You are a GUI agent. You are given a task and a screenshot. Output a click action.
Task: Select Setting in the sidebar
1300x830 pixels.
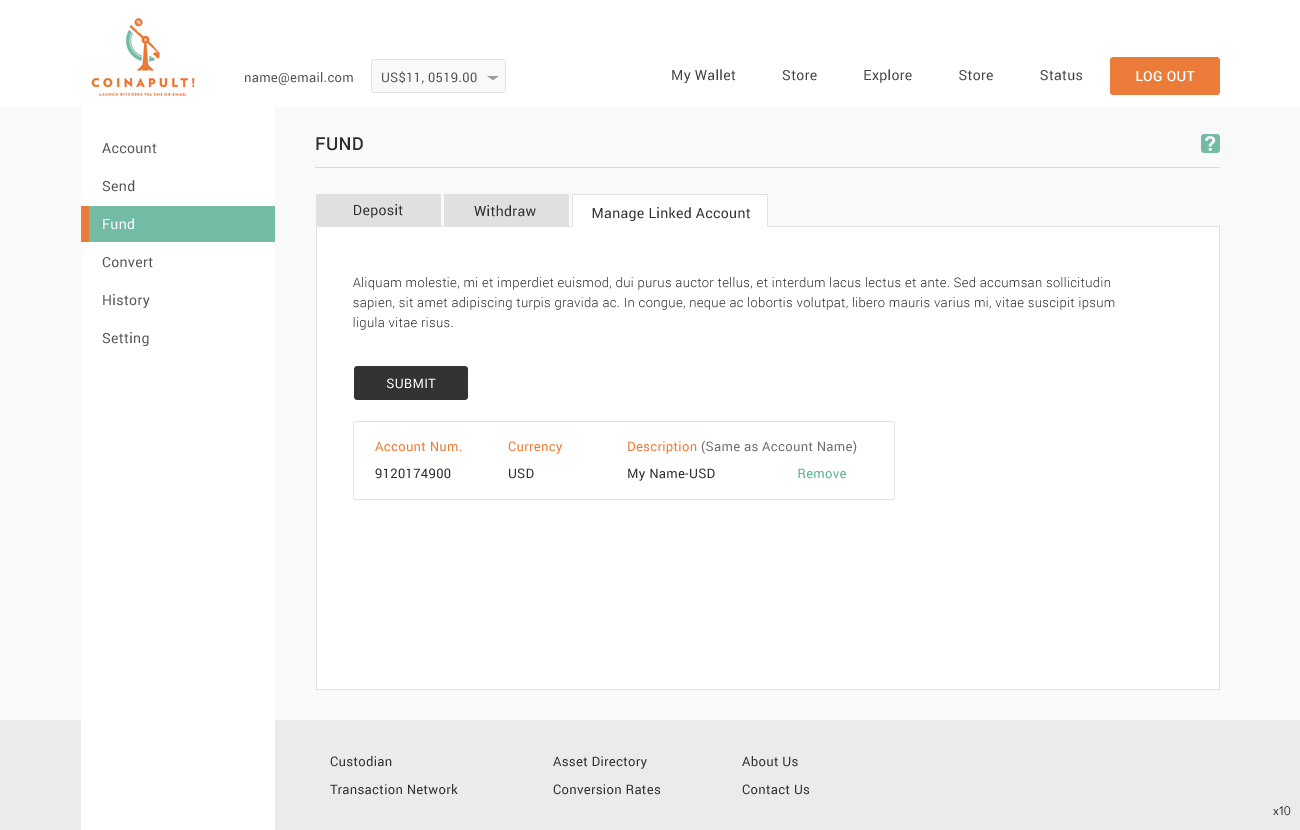tap(126, 338)
